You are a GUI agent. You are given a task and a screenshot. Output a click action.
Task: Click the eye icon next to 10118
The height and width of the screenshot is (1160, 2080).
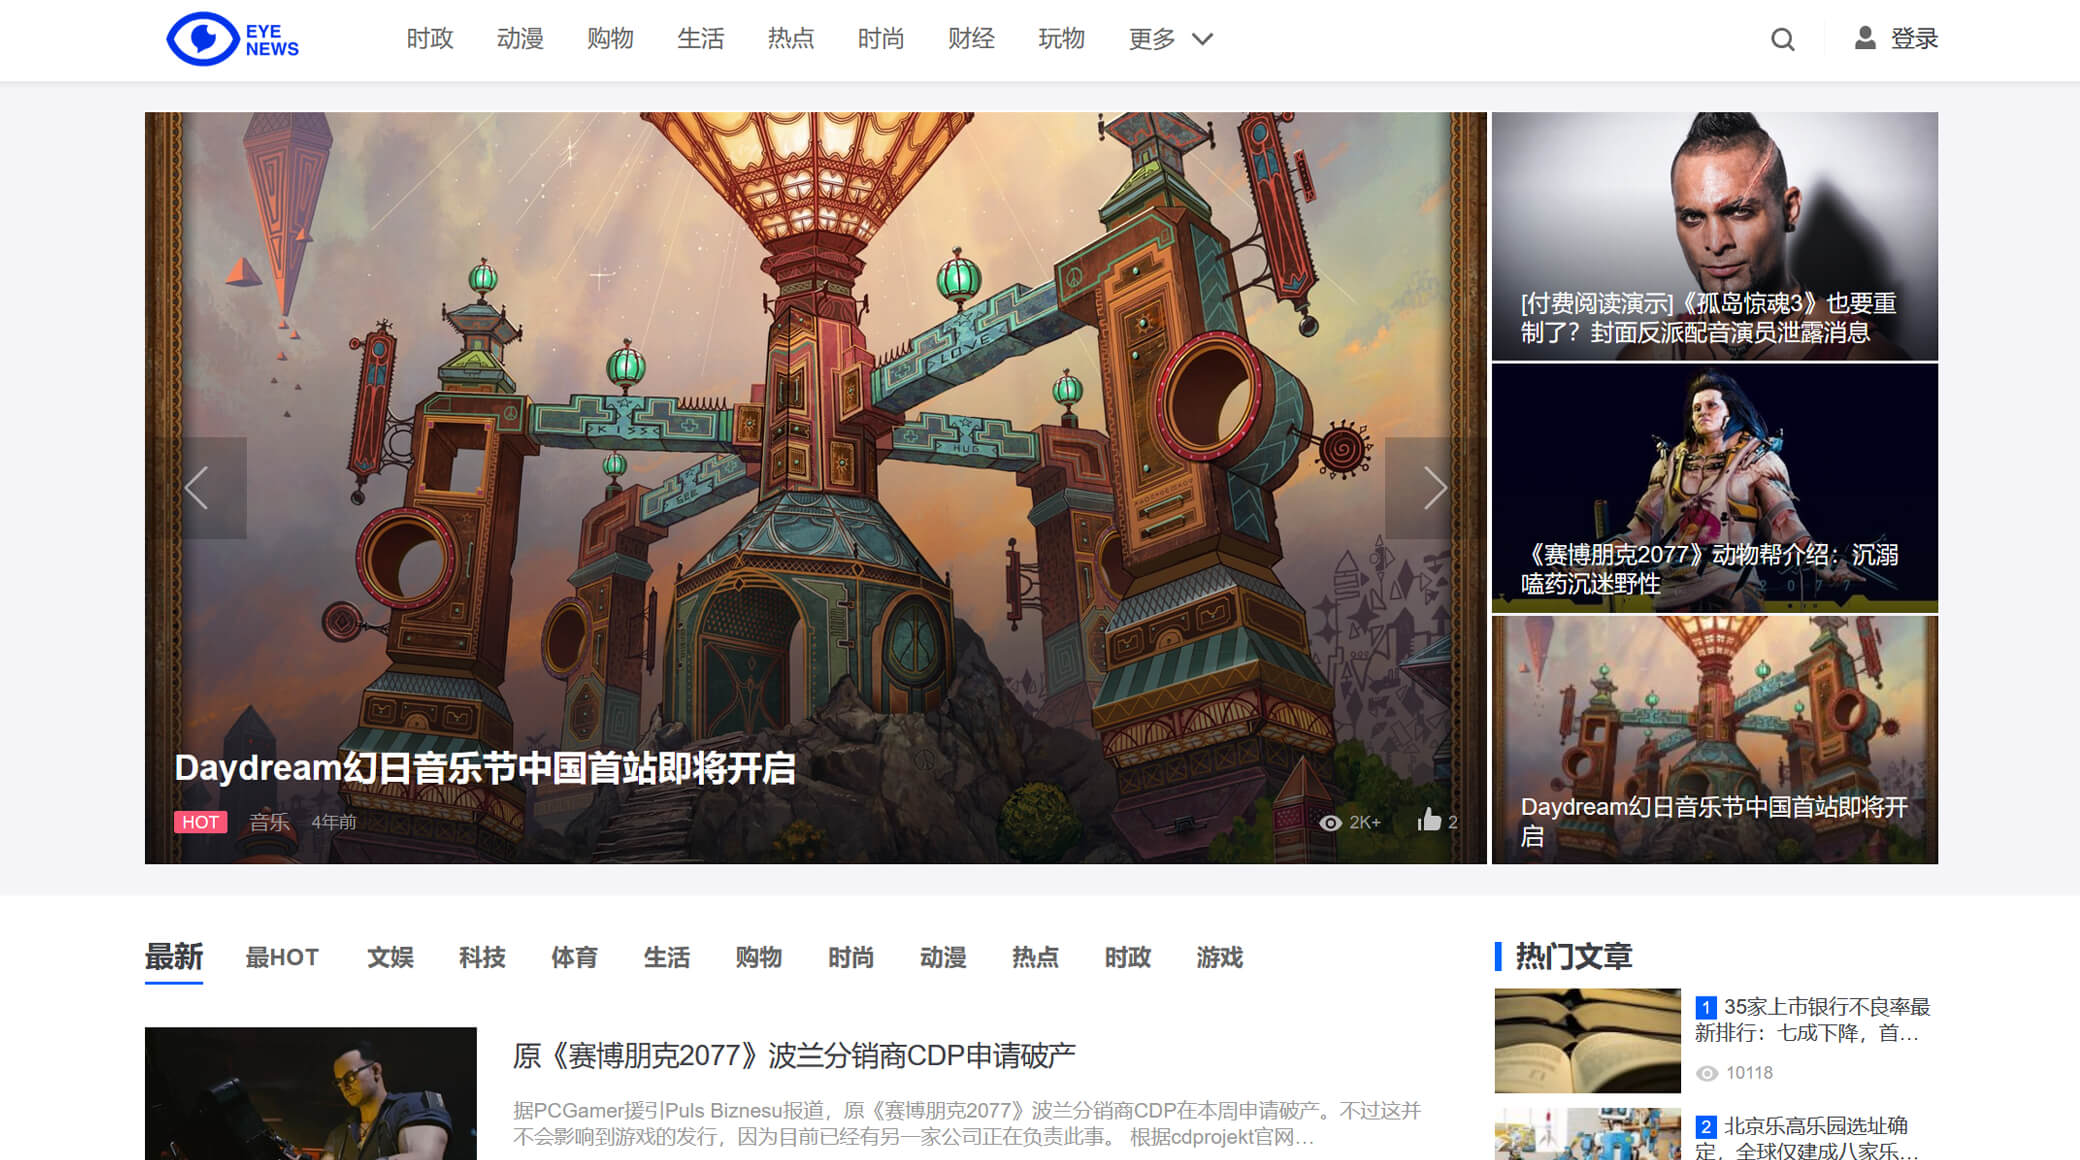[1707, 1073]
